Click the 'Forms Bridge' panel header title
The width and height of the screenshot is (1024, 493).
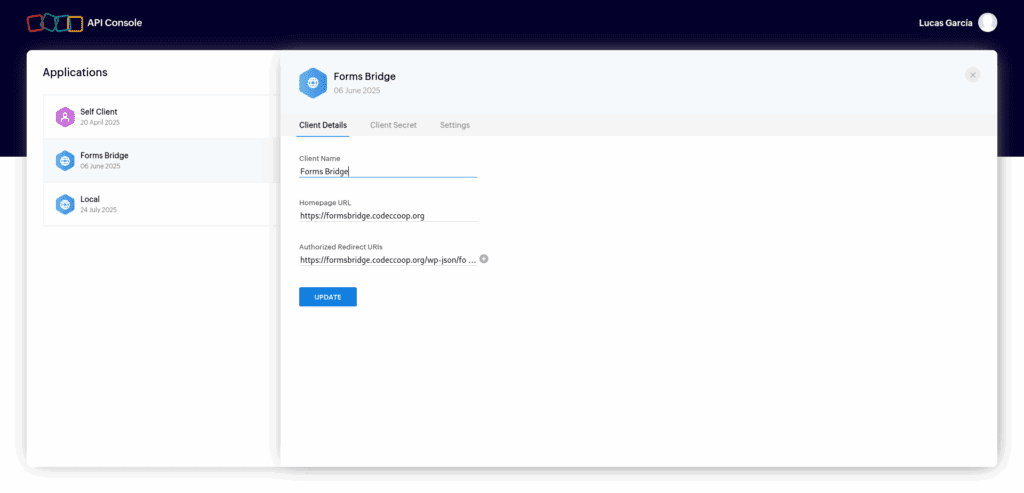tap(364, 77)
